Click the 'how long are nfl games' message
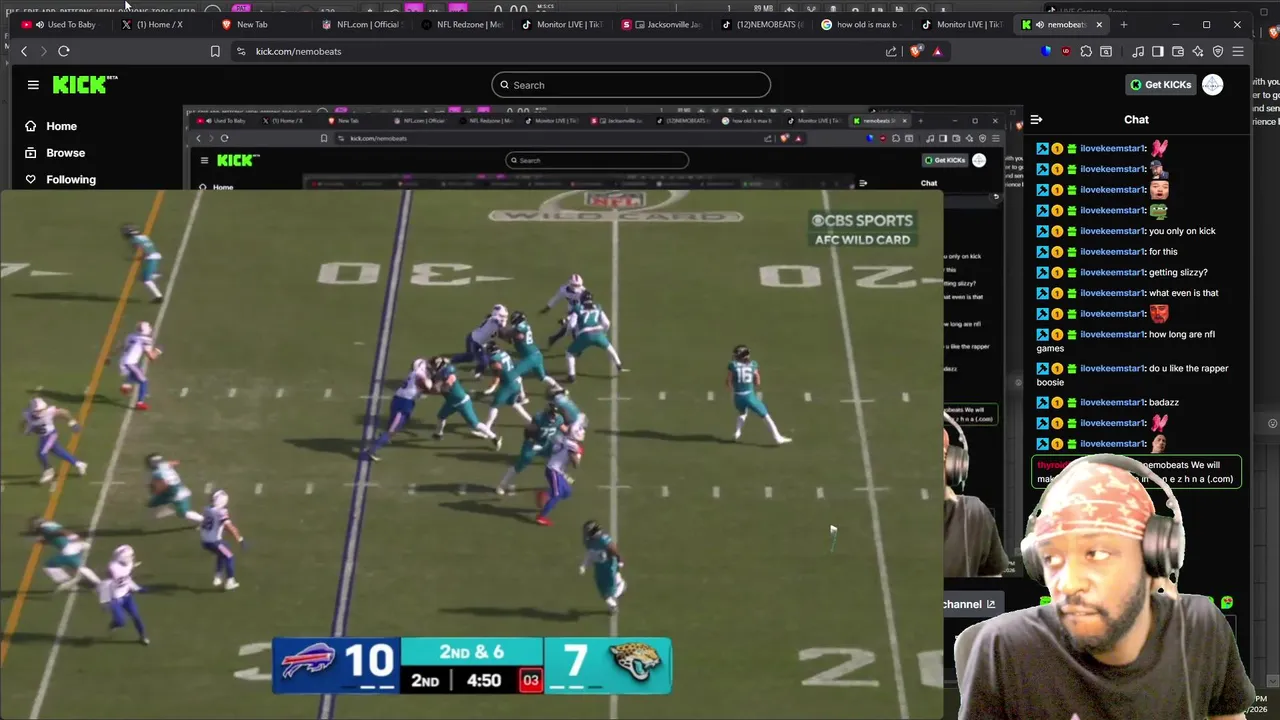Image resolution: width=1280 pixels, height=720 pixels. click(1136, 341)
